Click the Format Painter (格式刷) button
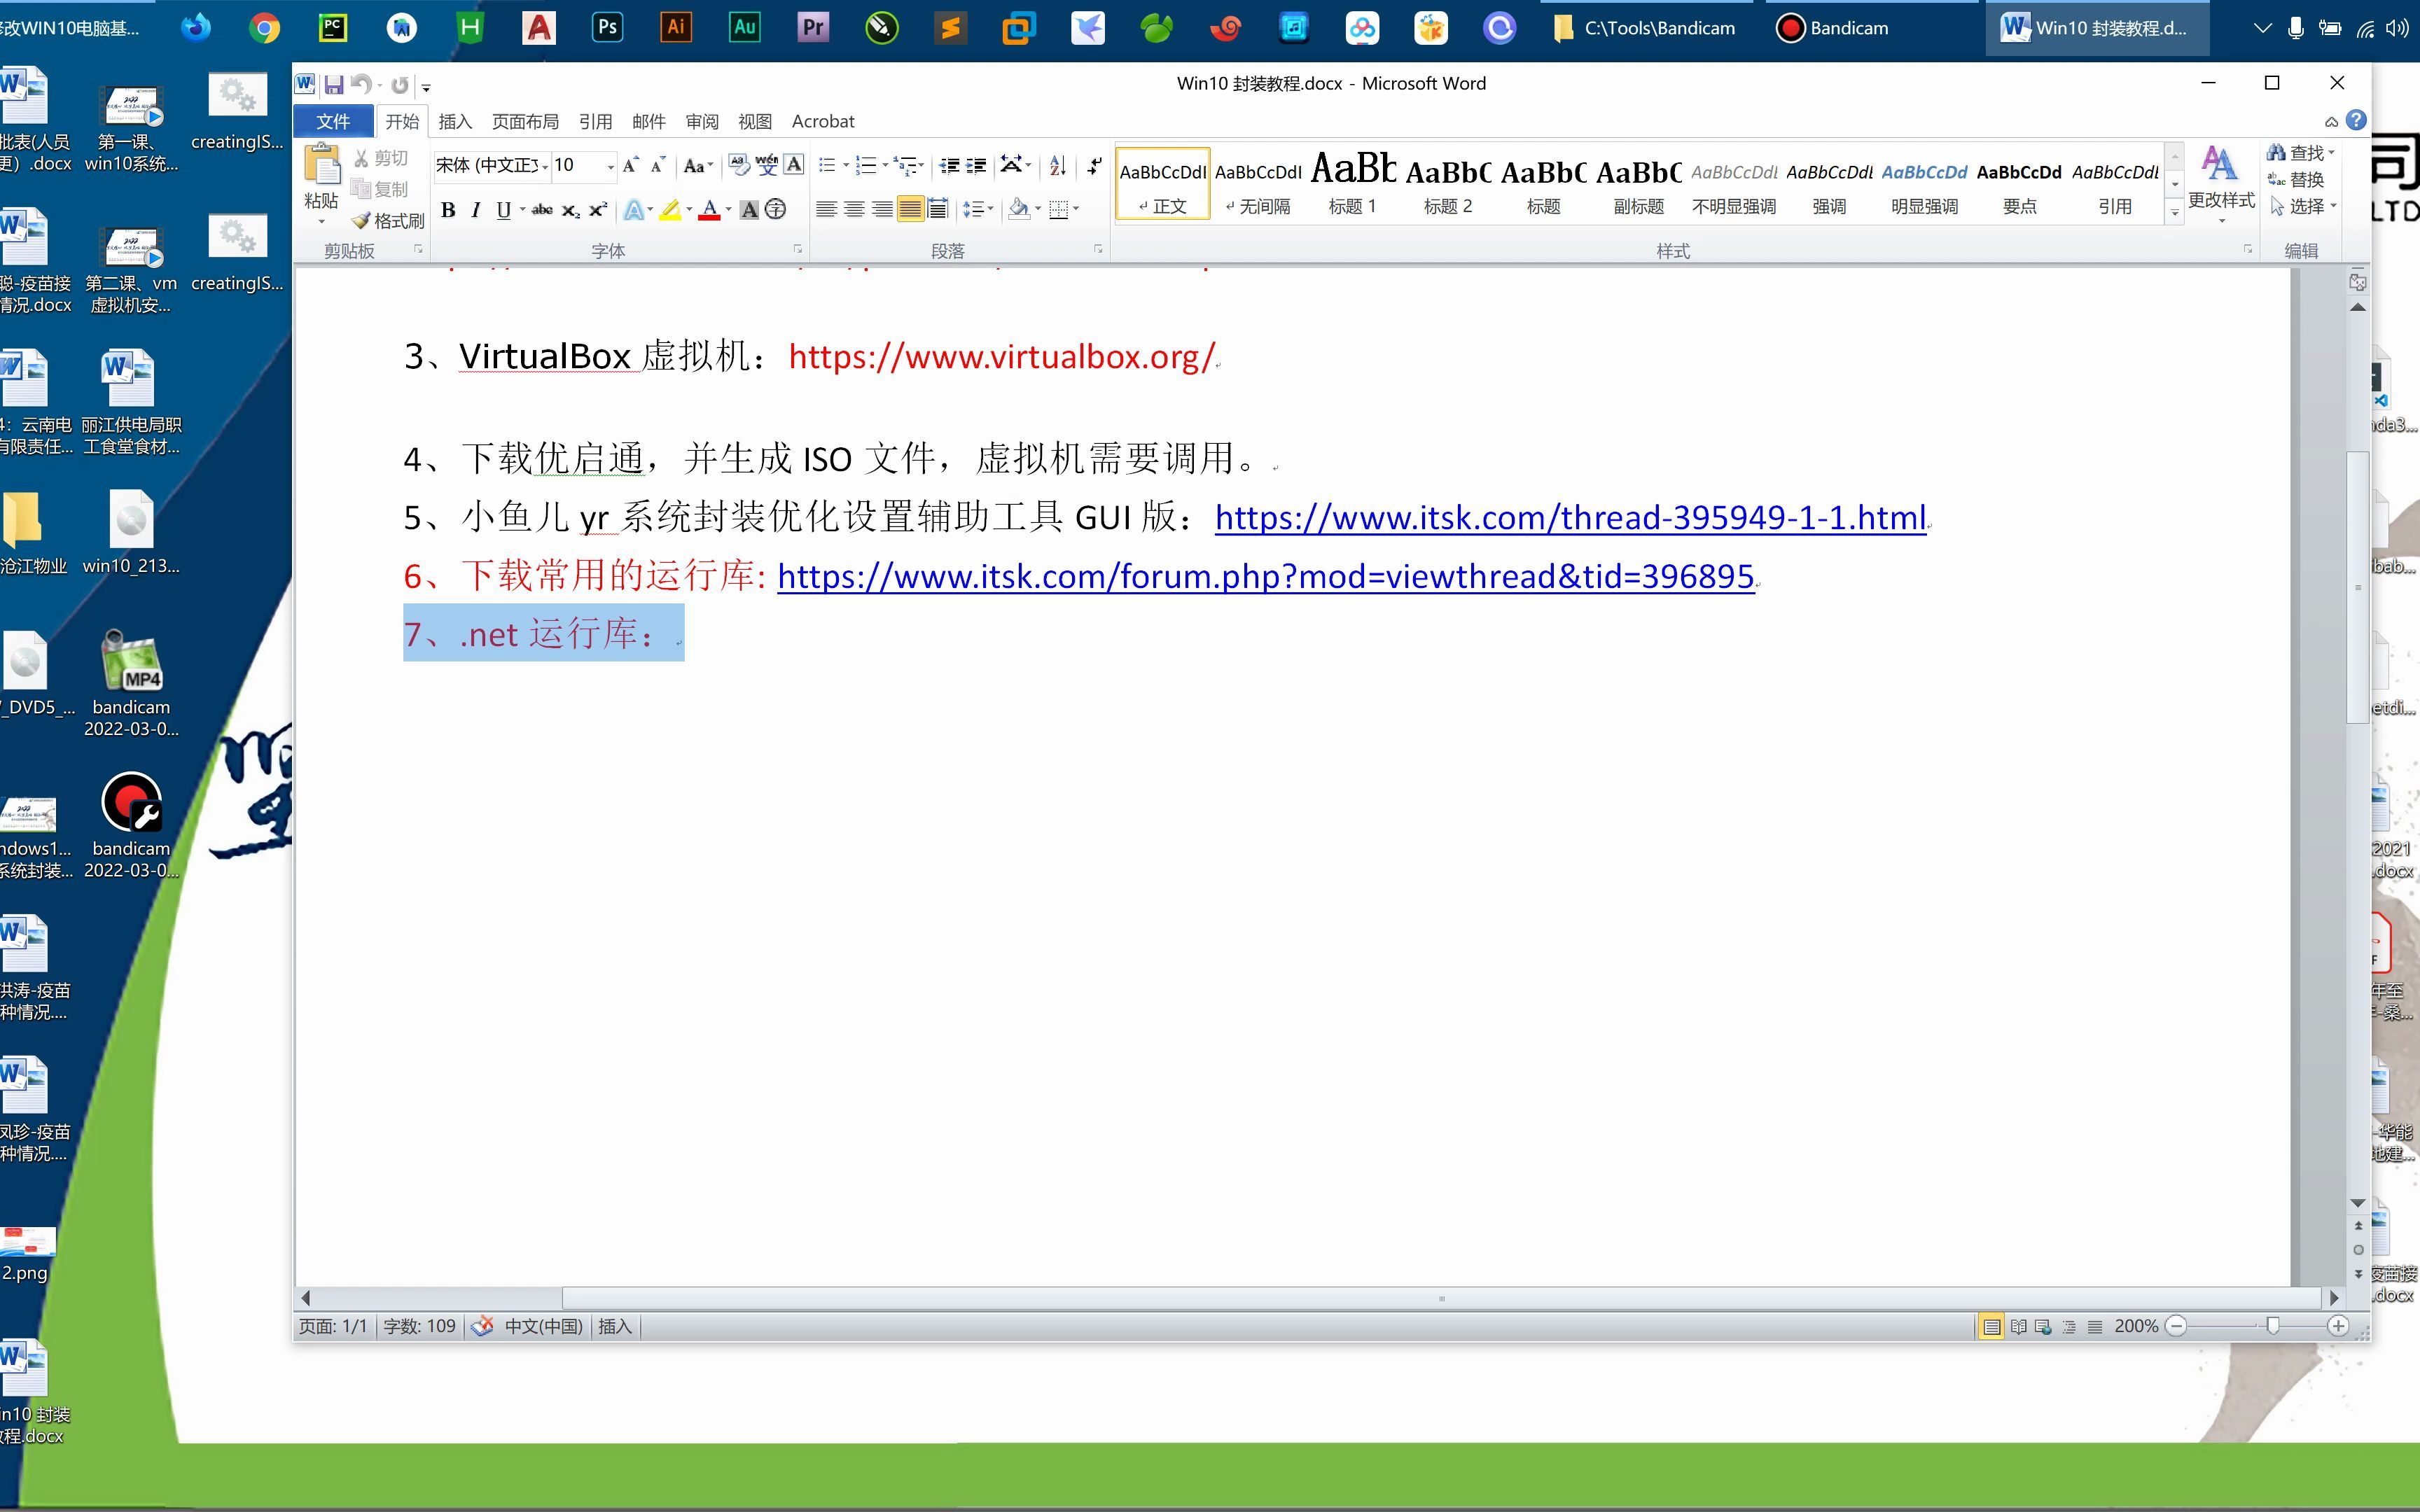 pyautogui.click(x=388, y=221)
